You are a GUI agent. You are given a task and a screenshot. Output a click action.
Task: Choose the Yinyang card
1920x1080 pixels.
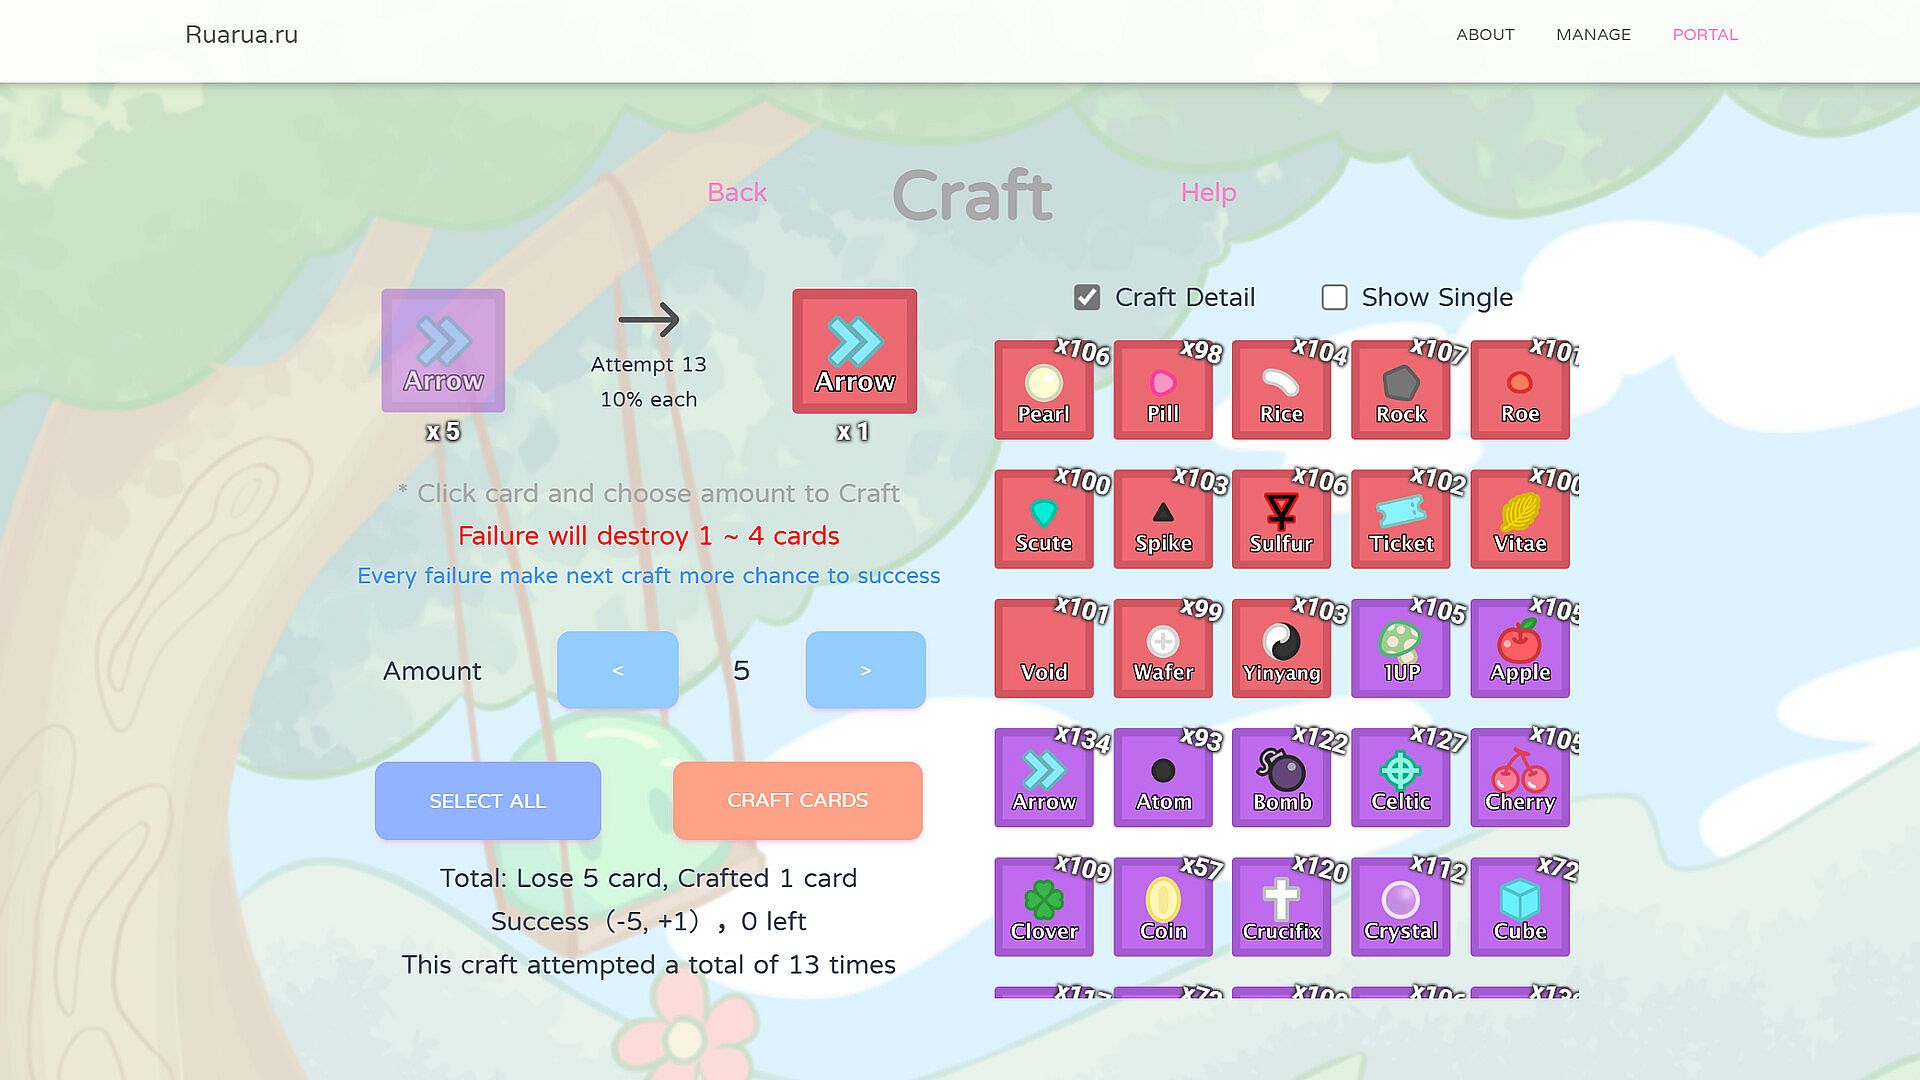pyautogui.click(x=1281, y=648)
